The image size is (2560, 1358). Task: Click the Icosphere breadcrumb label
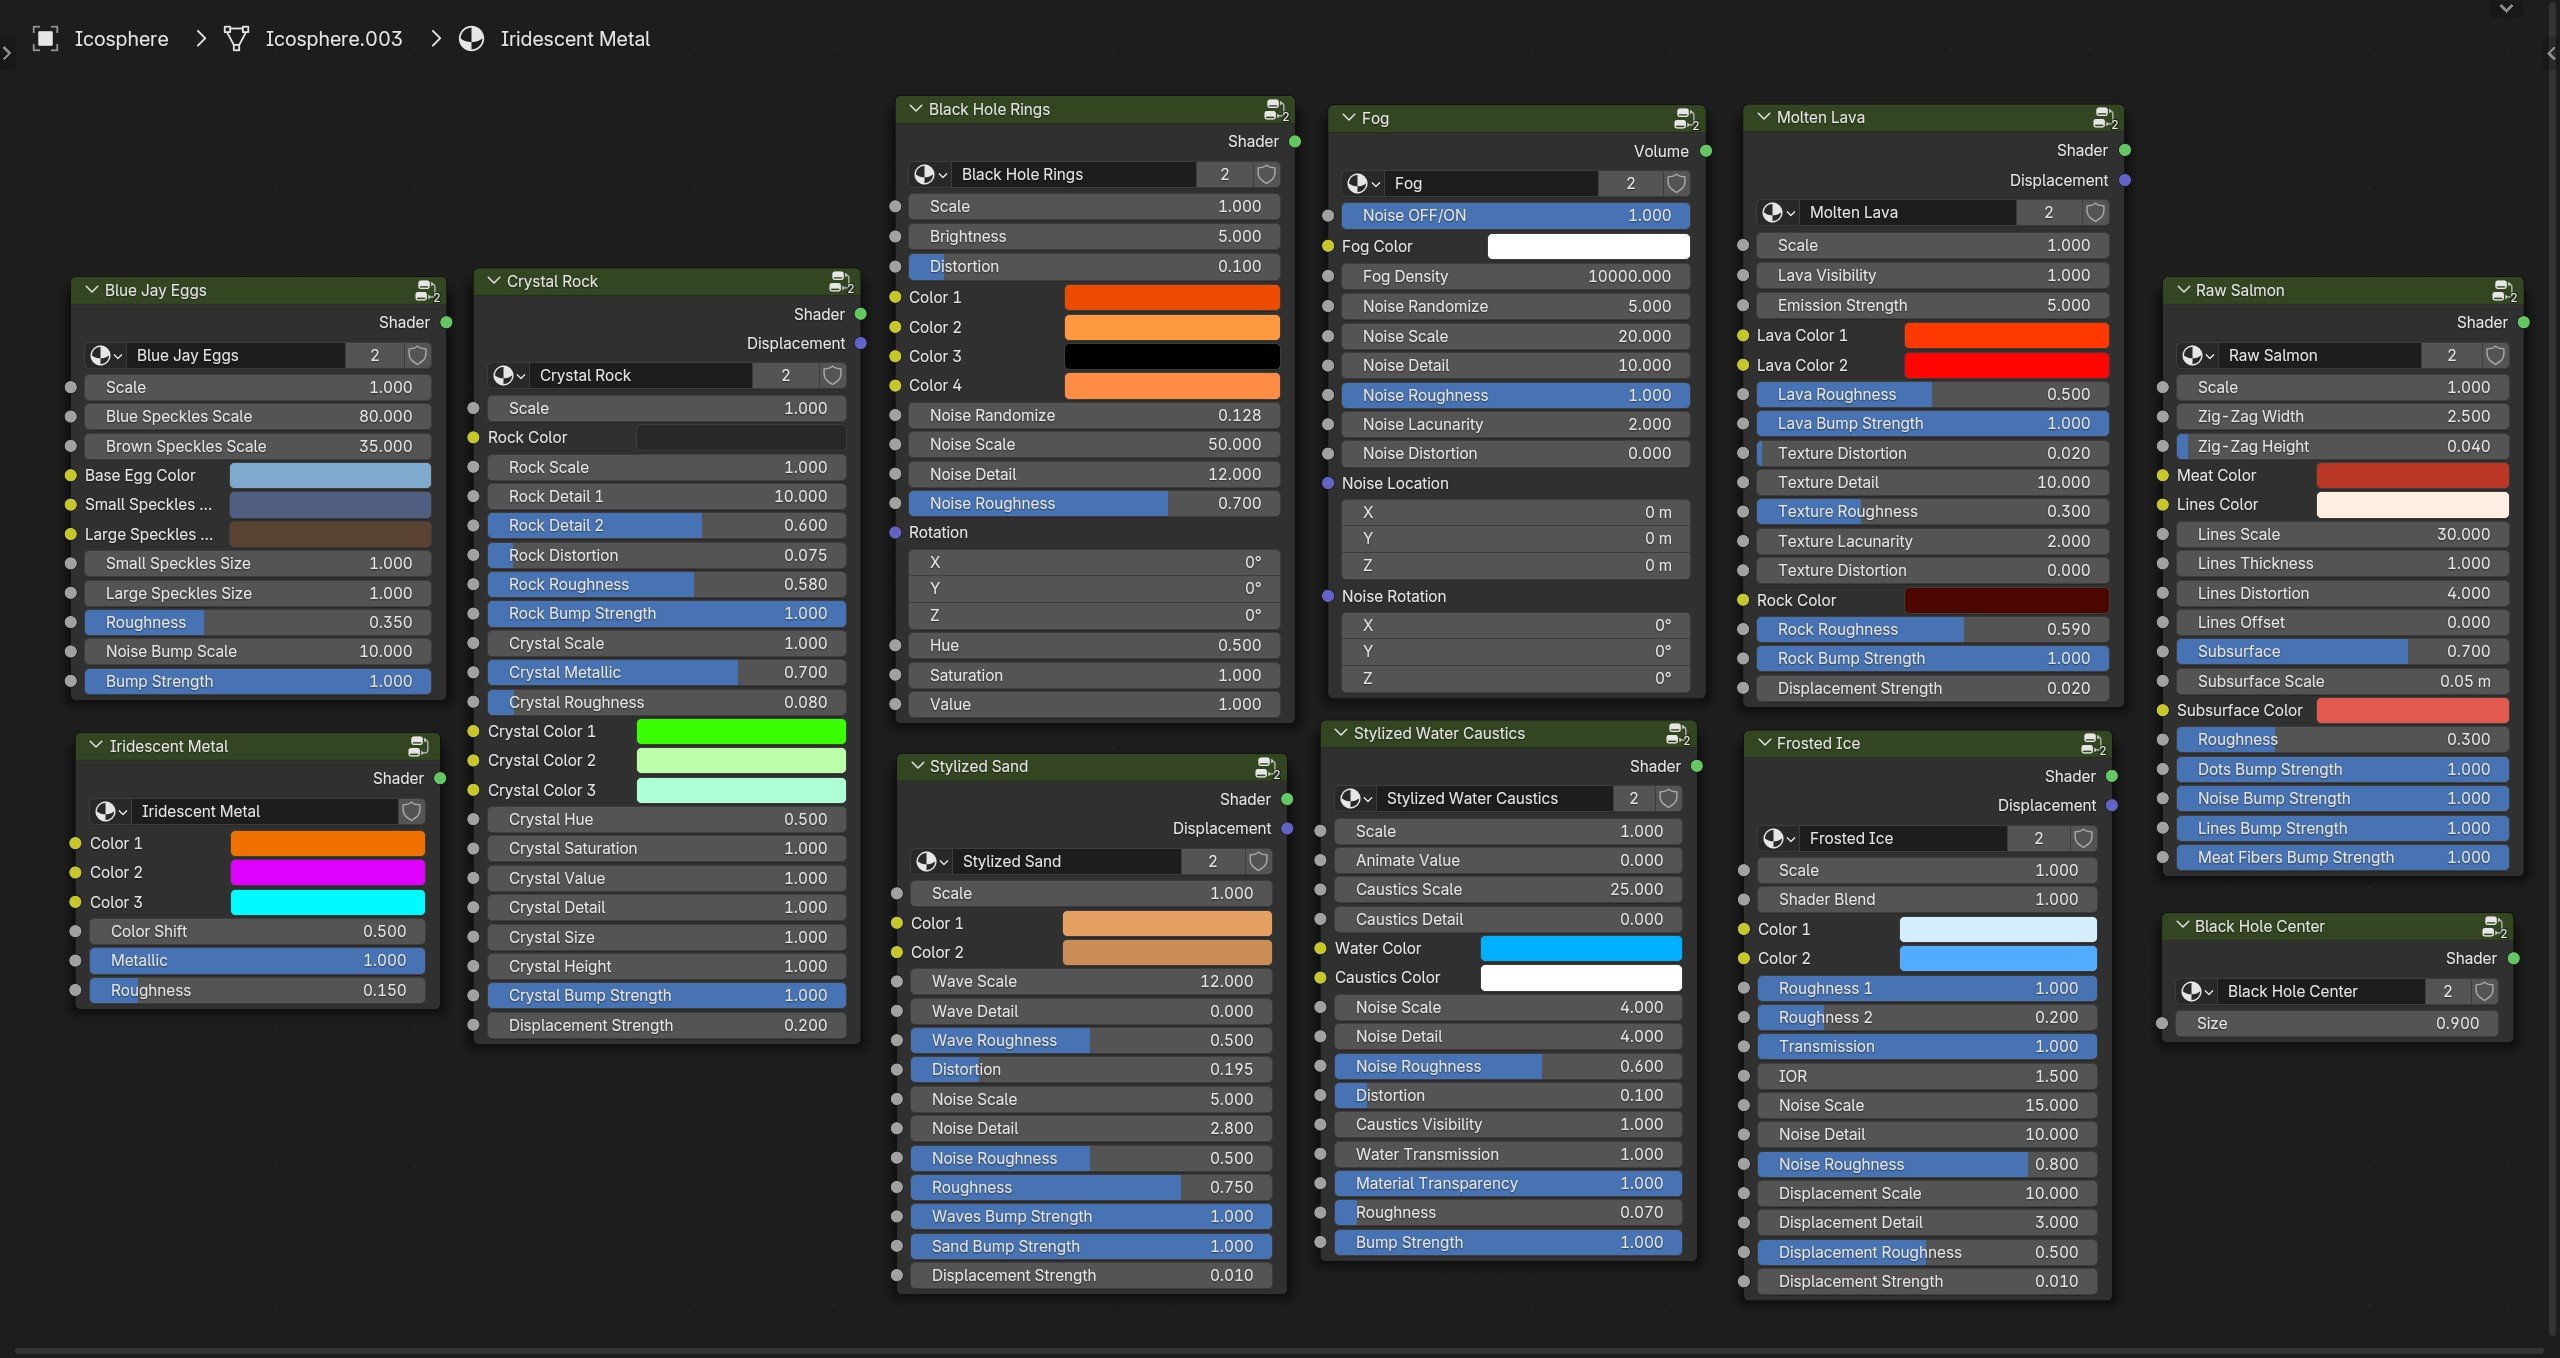point(121,39)
